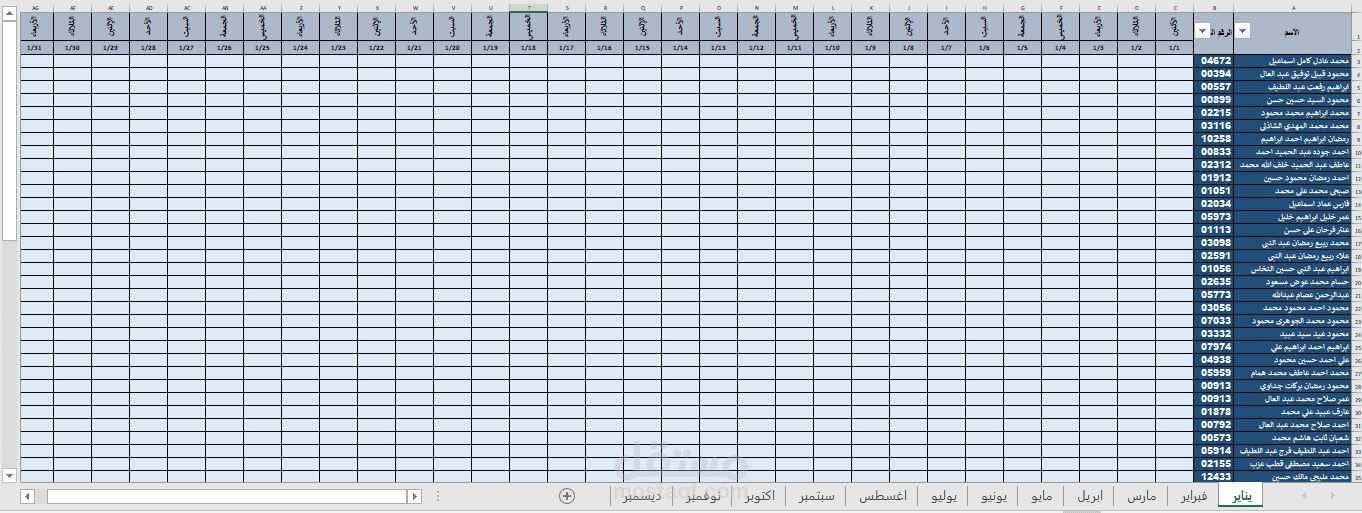Select the ID cell 02312
The height and width of the screenshot is (513, 1362).
[1214, 165]
